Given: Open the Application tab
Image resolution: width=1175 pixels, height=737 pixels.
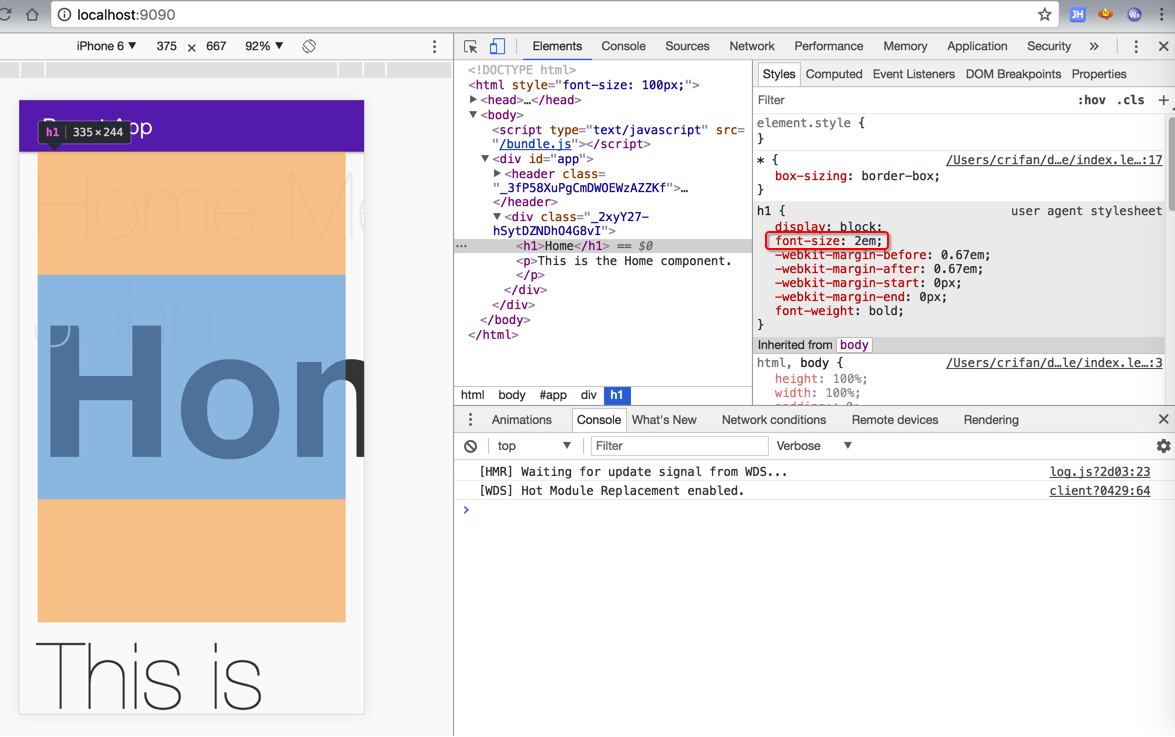Looking at the screenshot, I should [x=977, y=46].
